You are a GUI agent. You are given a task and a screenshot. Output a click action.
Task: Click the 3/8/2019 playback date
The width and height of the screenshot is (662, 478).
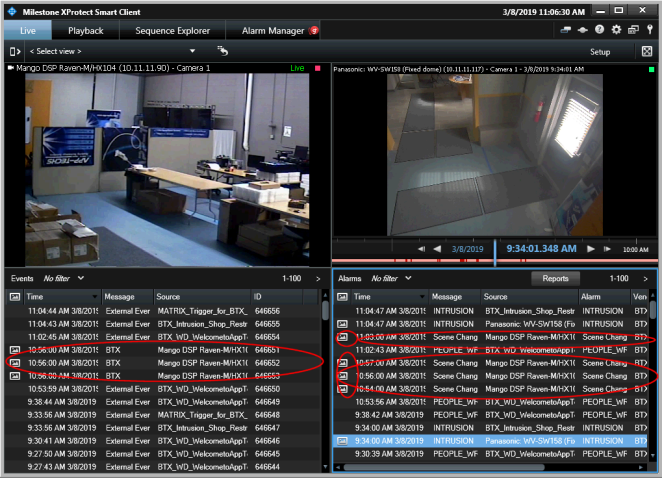[x=467, y=249]
